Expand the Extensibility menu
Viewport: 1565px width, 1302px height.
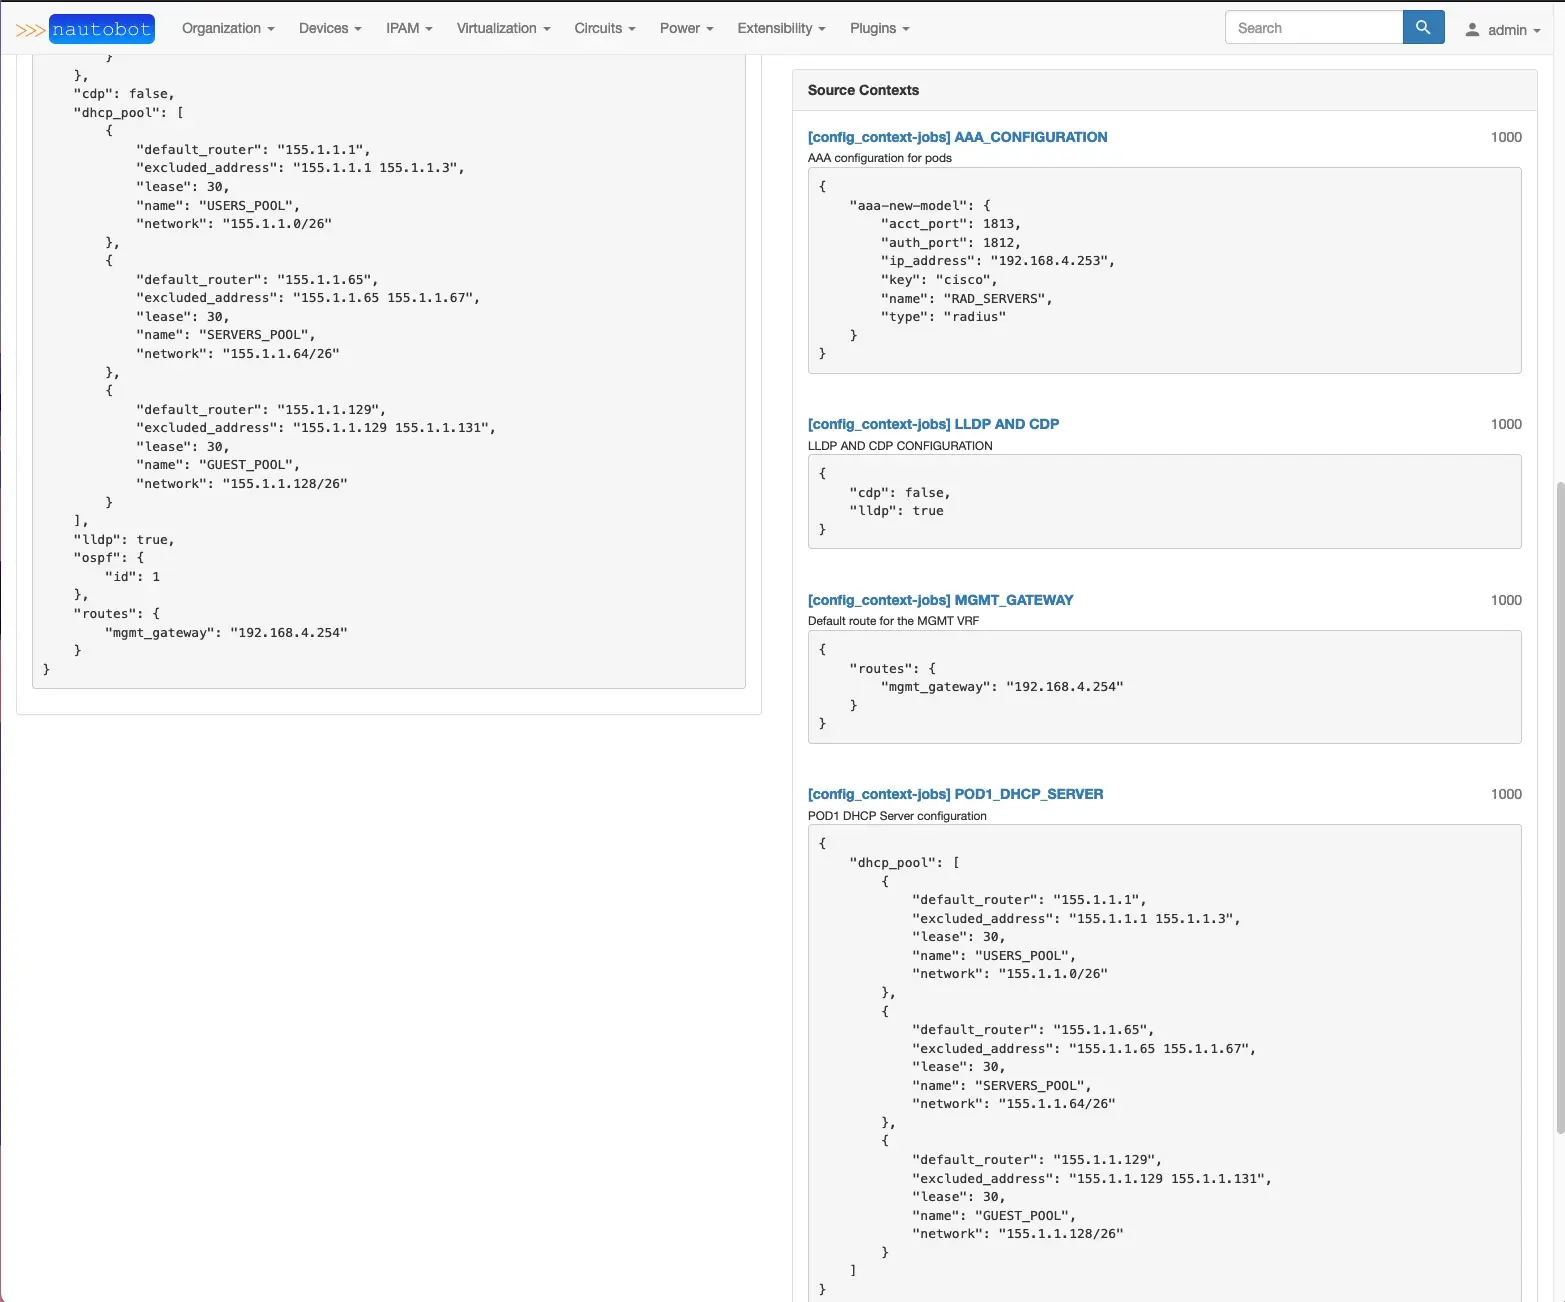[x=781, y=28]
